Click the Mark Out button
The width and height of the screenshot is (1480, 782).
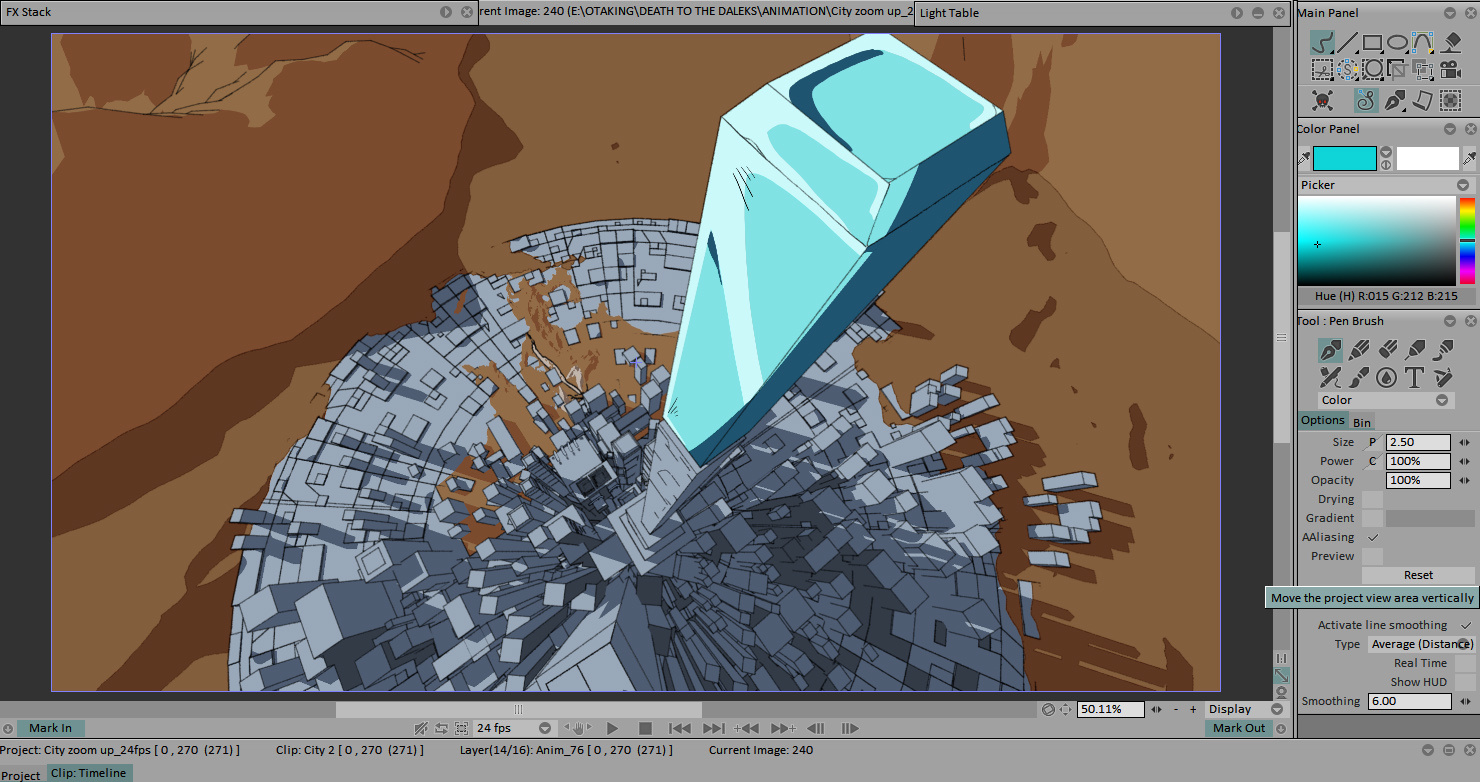[1239, 728]
